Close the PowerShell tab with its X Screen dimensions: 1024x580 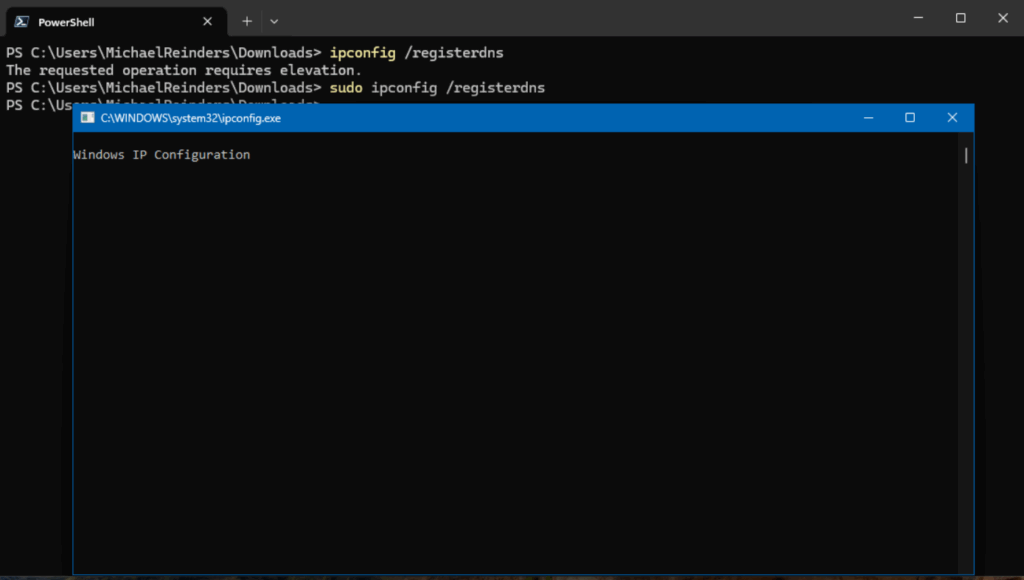[207, 21]
